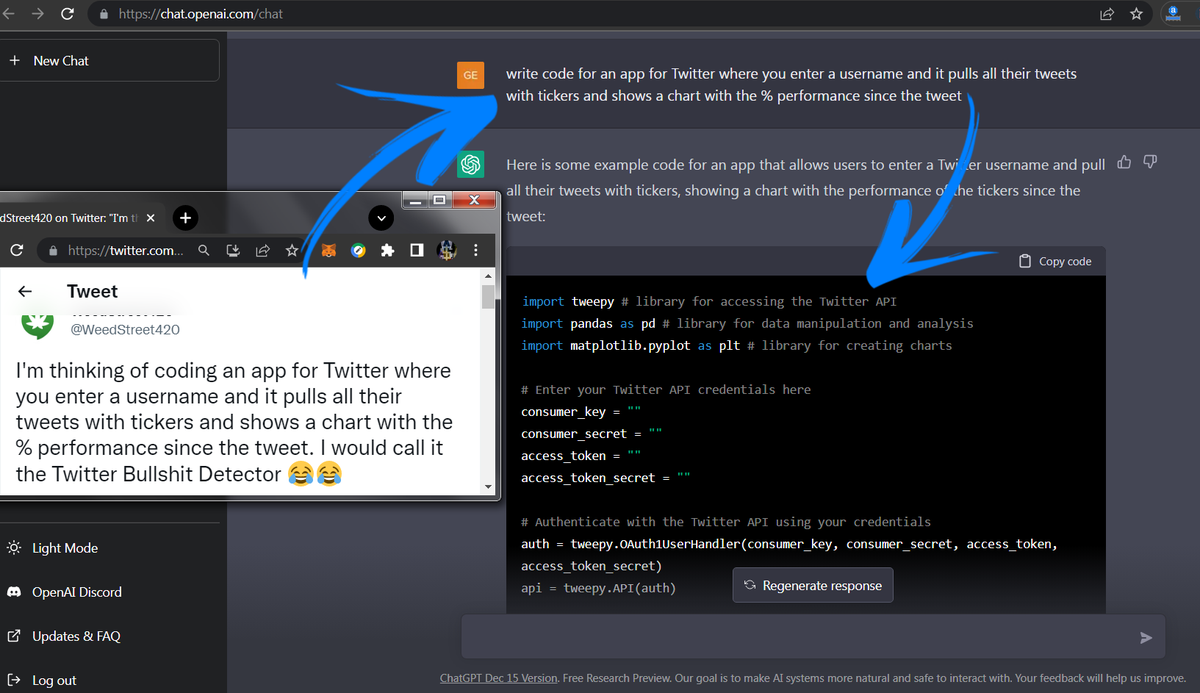Open new tab in Twitter window
The image size is (1200, 693).
185,218
